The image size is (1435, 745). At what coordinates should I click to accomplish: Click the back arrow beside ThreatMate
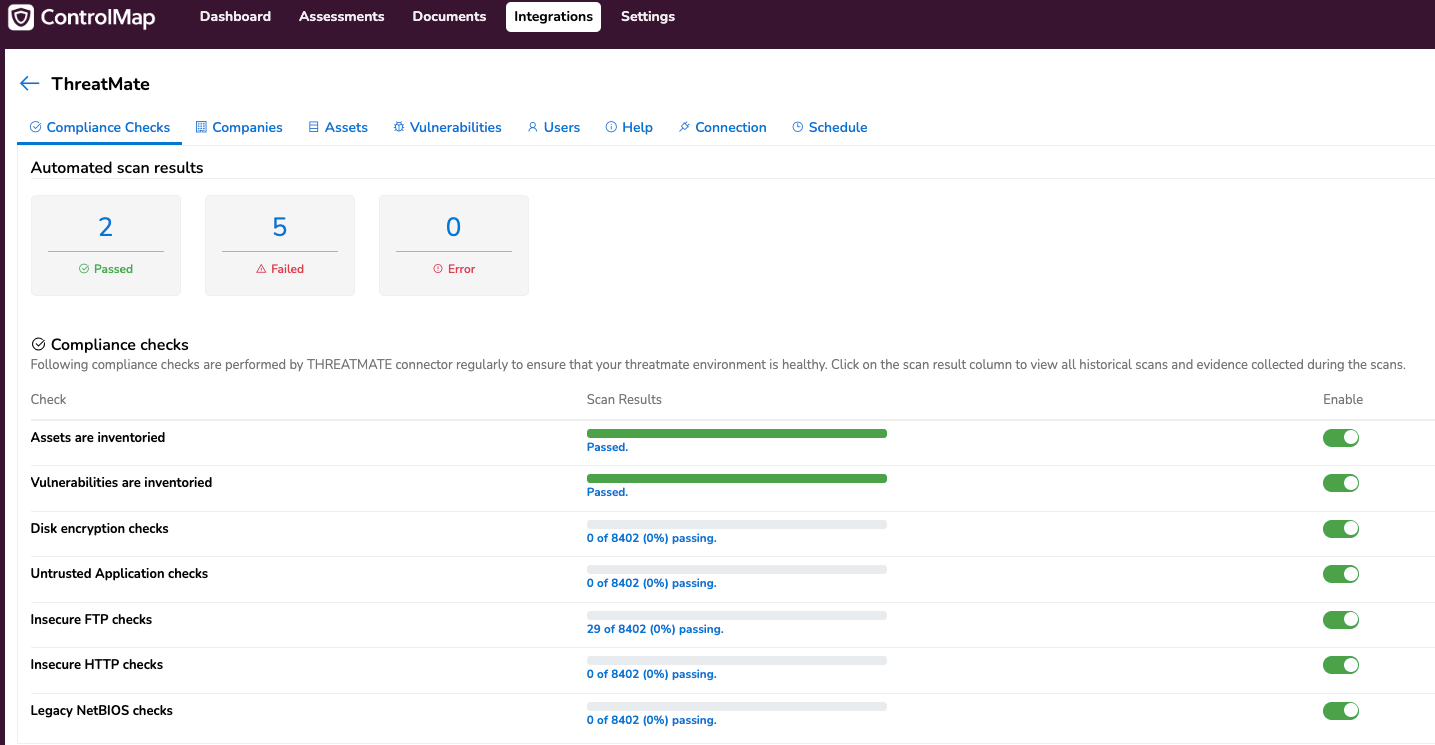point(30,84)
